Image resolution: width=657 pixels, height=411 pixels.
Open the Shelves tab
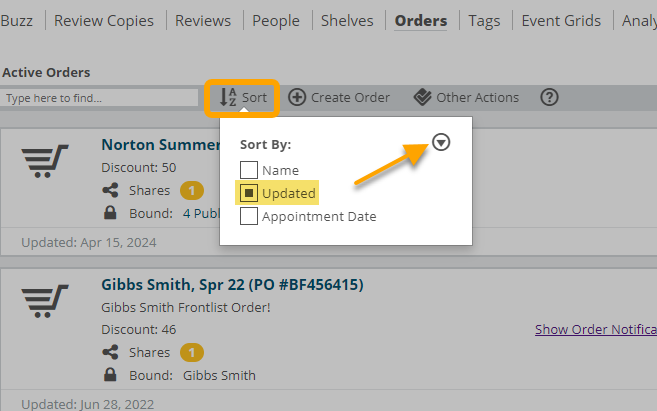point(348,20)
